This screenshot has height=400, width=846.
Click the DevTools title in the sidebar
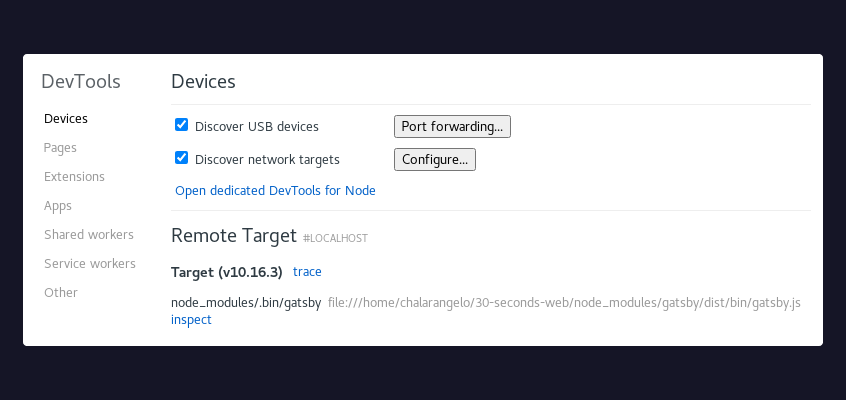[x=81, y=82]
